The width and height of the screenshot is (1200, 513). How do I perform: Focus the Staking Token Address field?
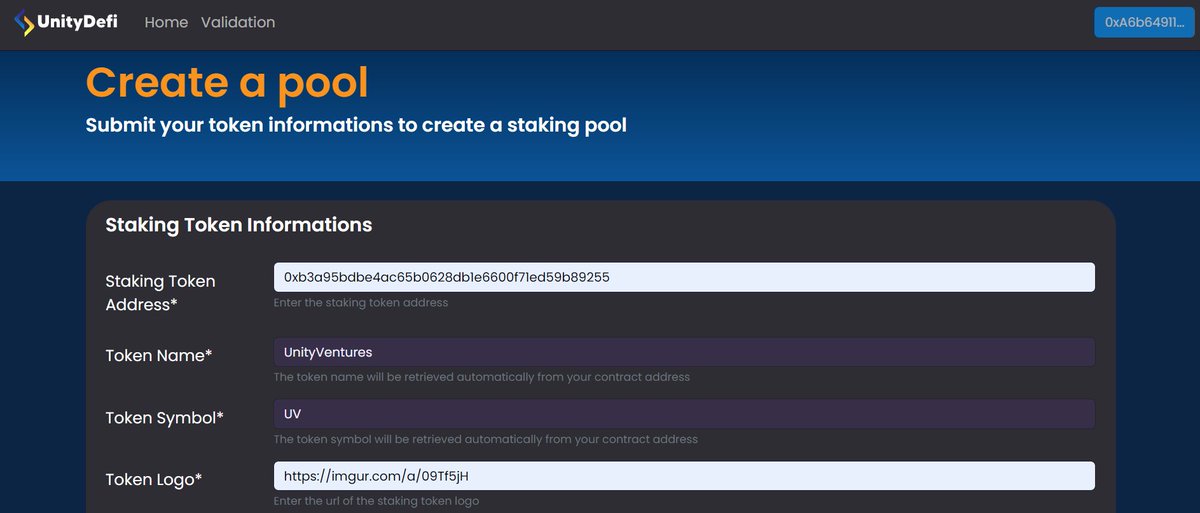point(684,277)
